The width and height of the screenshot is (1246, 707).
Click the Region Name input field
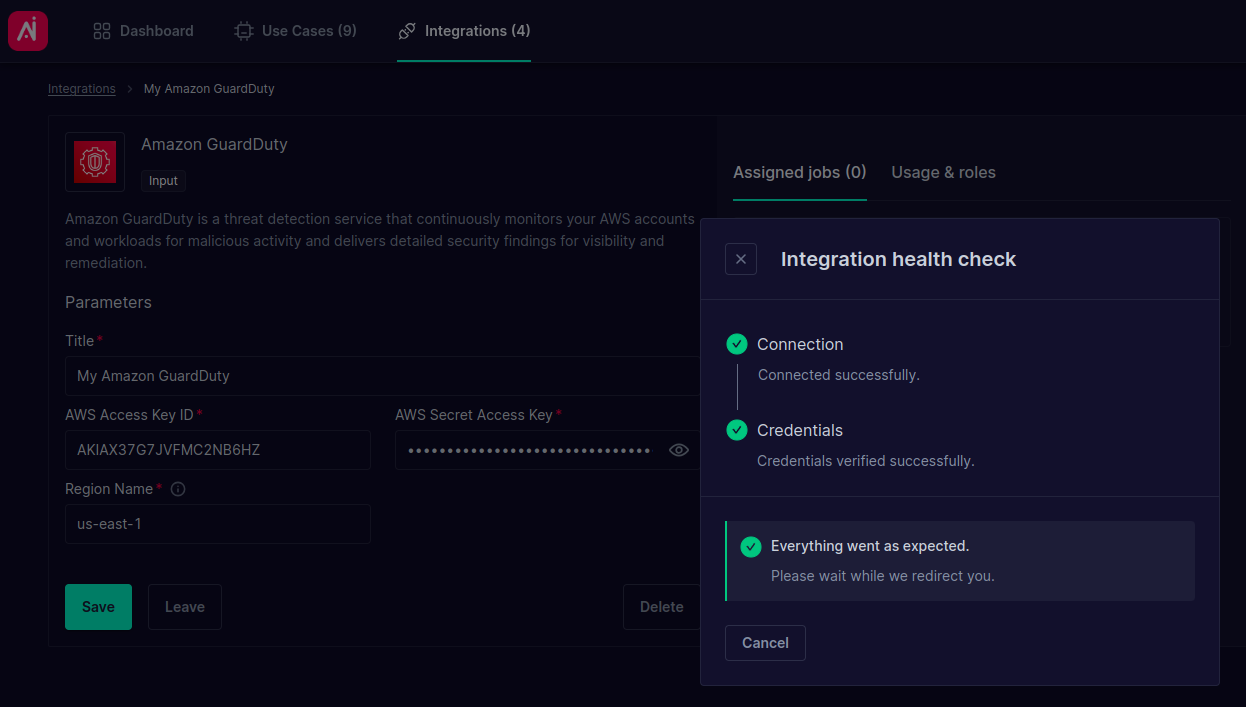click(x=218, y=524)
